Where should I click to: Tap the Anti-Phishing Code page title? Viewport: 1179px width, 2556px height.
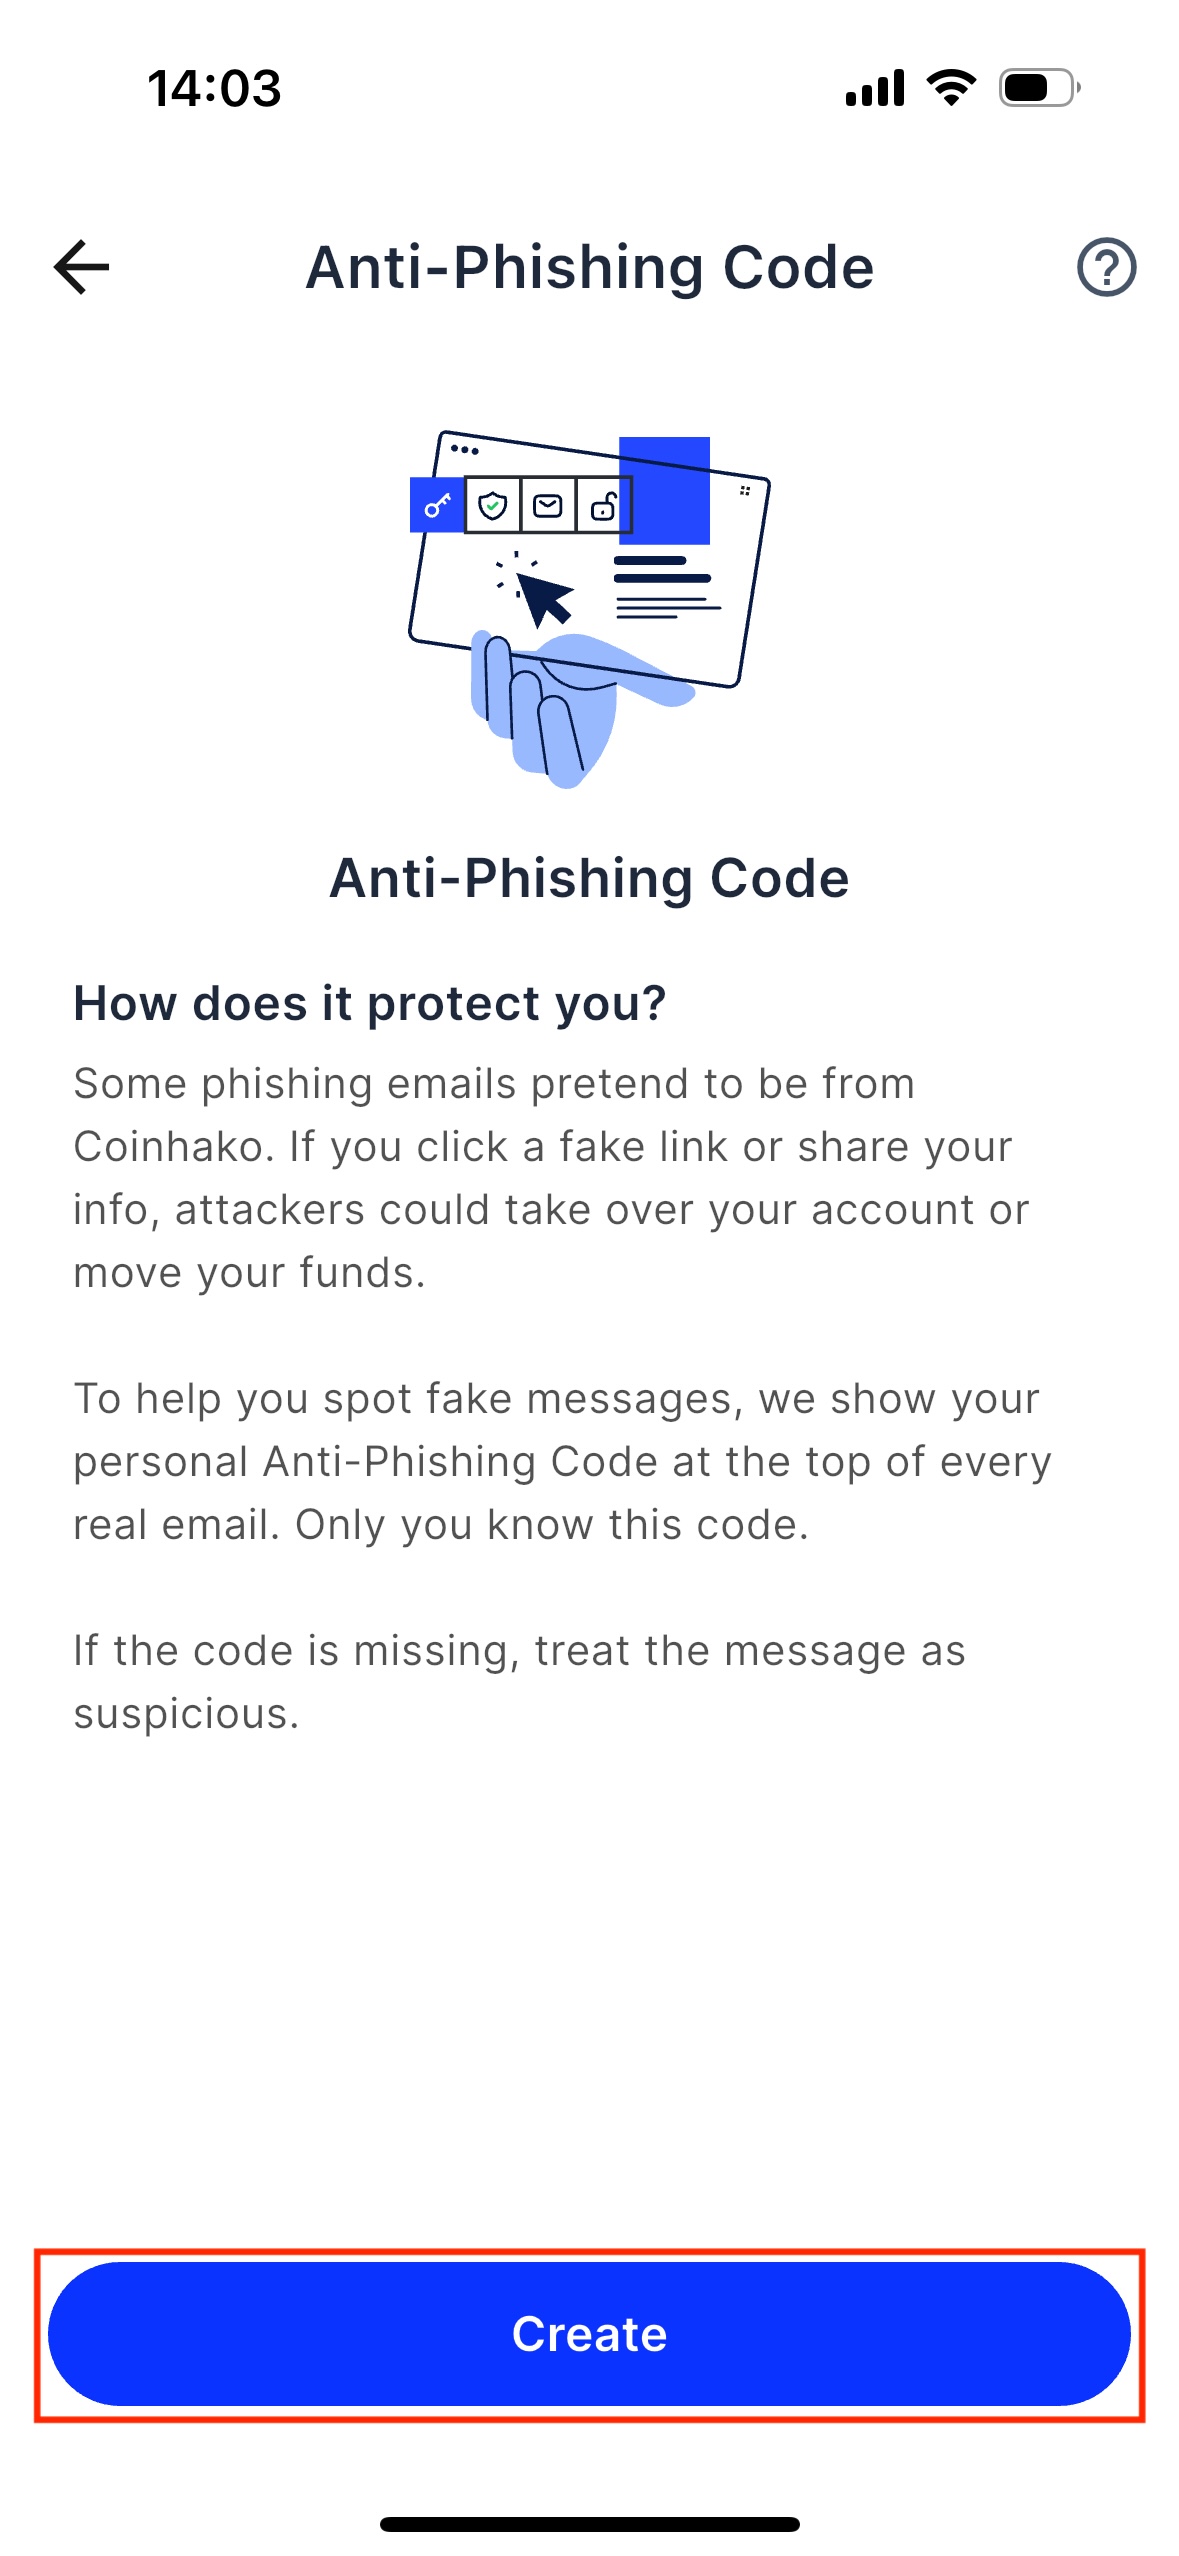[x=590, y=267]
